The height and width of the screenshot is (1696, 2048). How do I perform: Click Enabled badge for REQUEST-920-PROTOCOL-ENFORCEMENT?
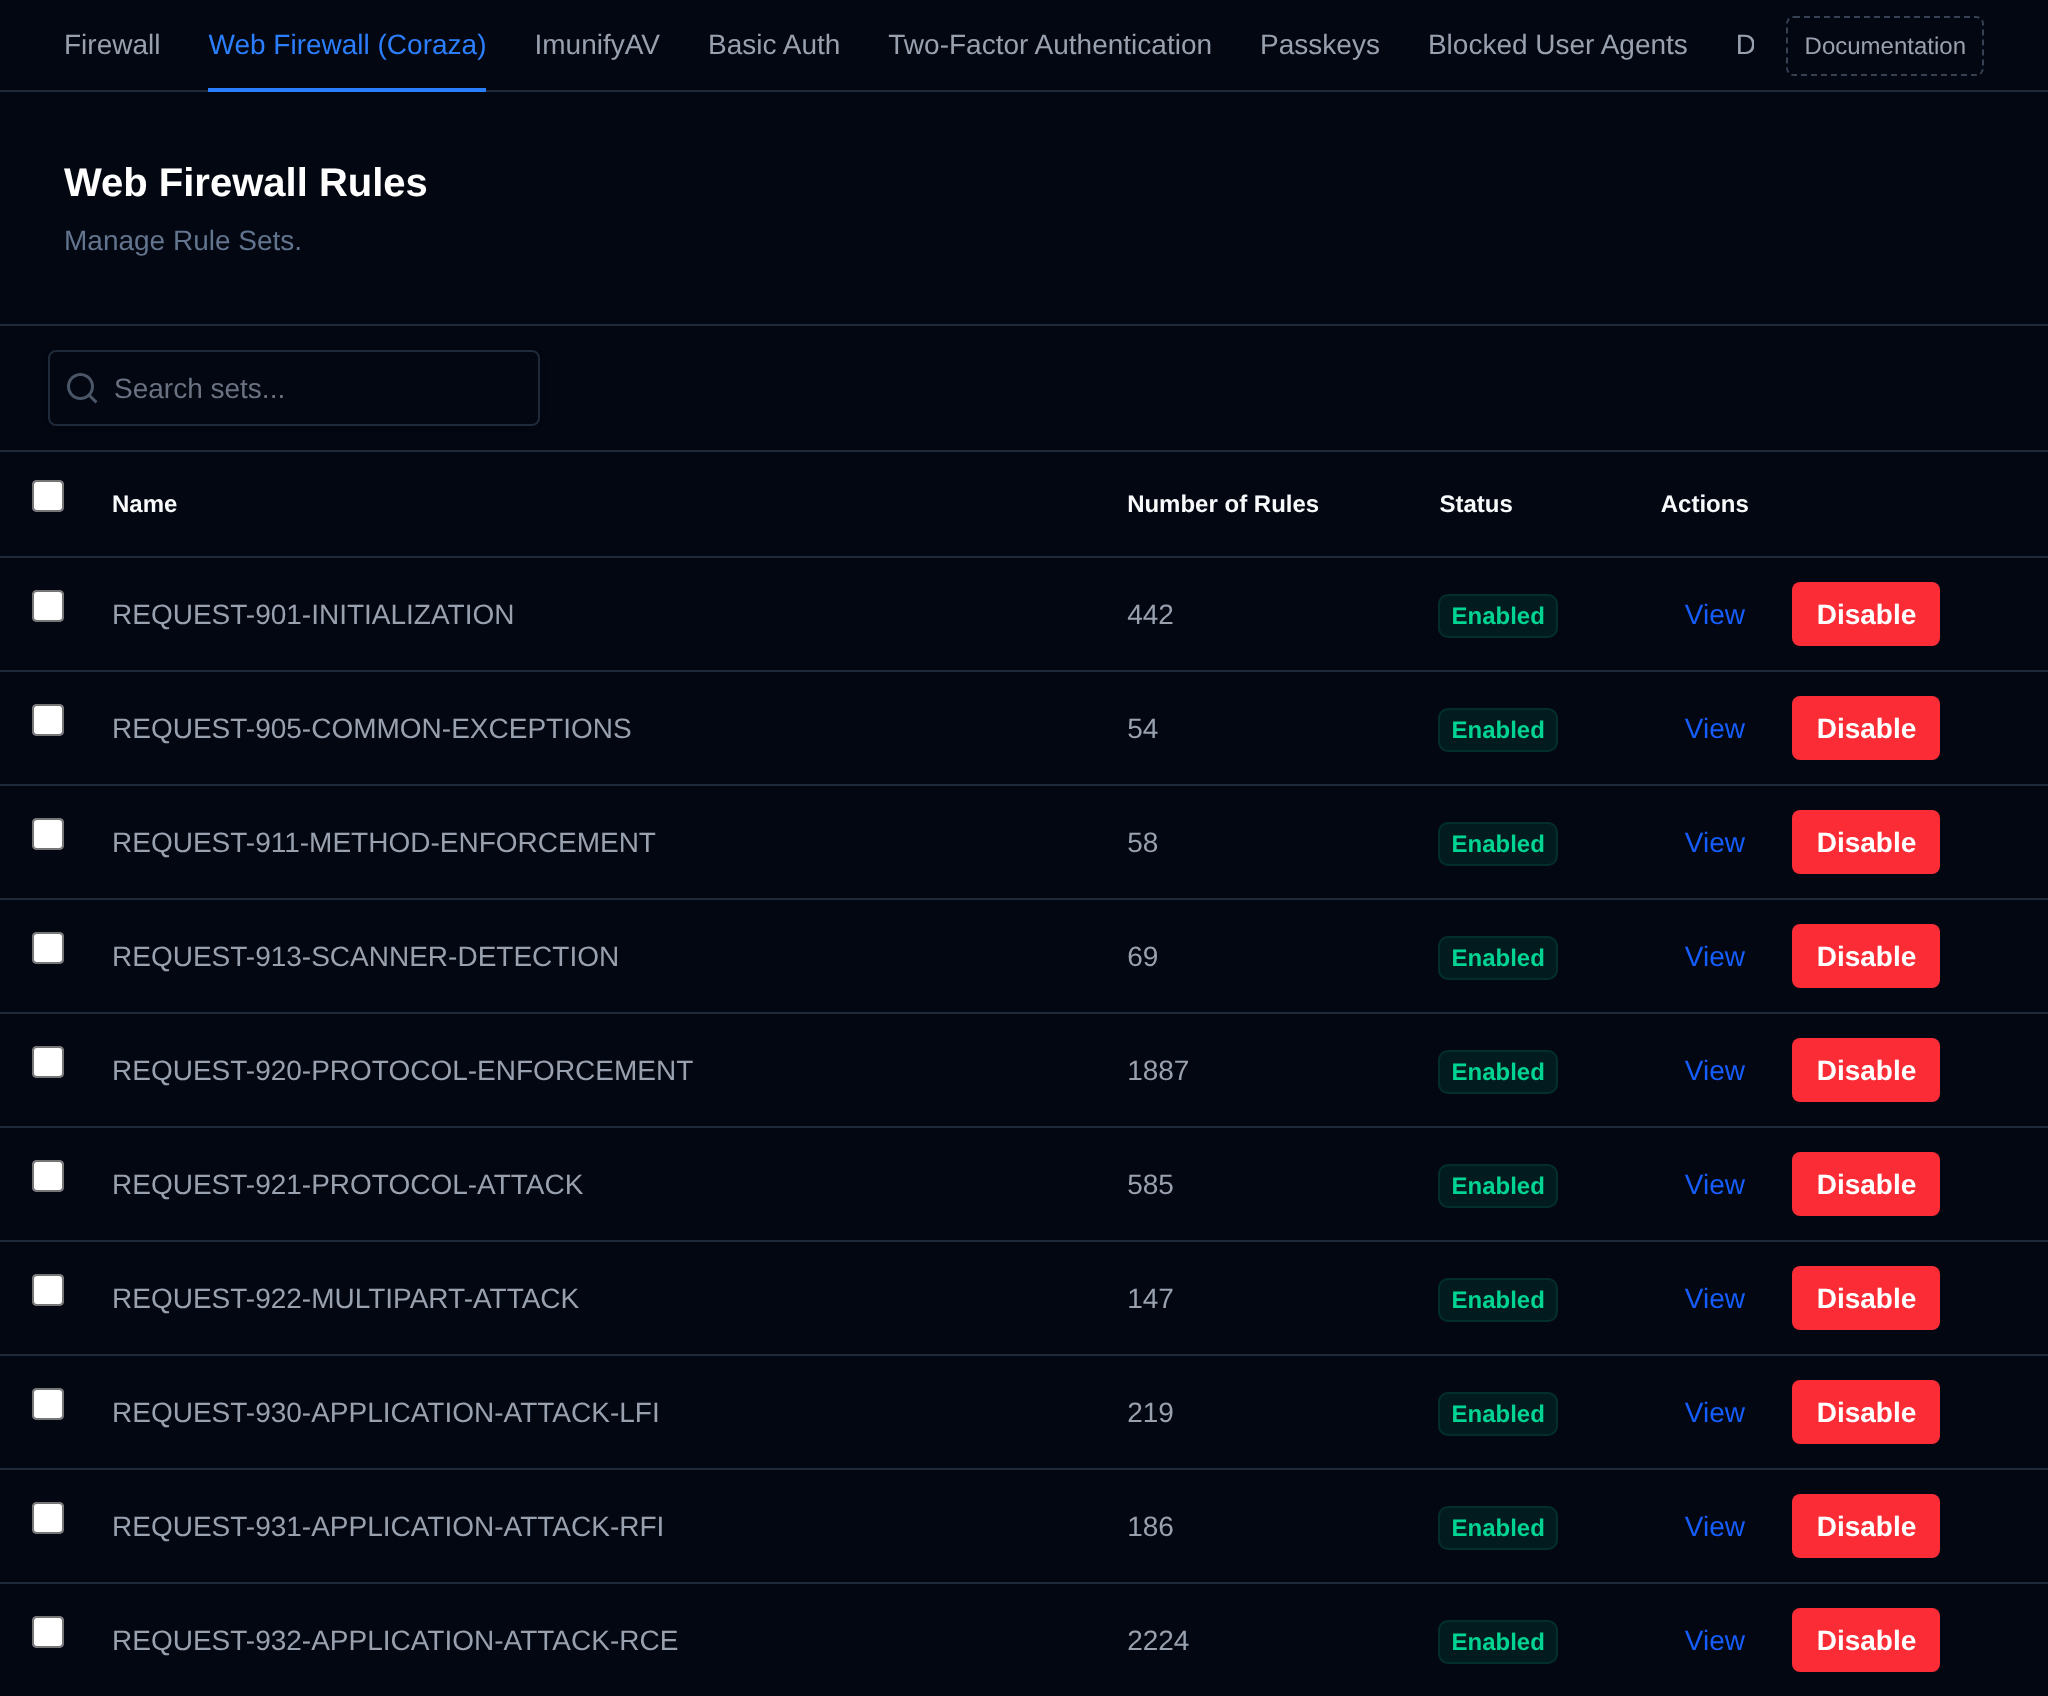pyautogui.click(x=1497, y=1072)
